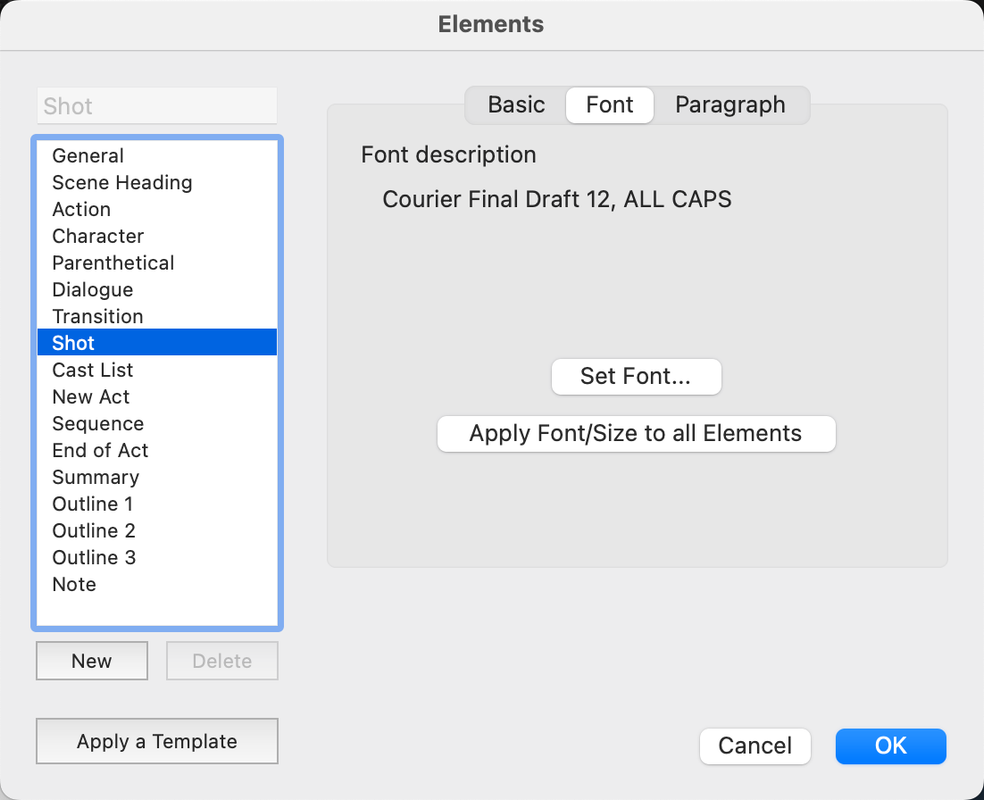984x800 pixels.
Task: Select the Font tab
Action: pyautogui.click(x=609, y=105)
